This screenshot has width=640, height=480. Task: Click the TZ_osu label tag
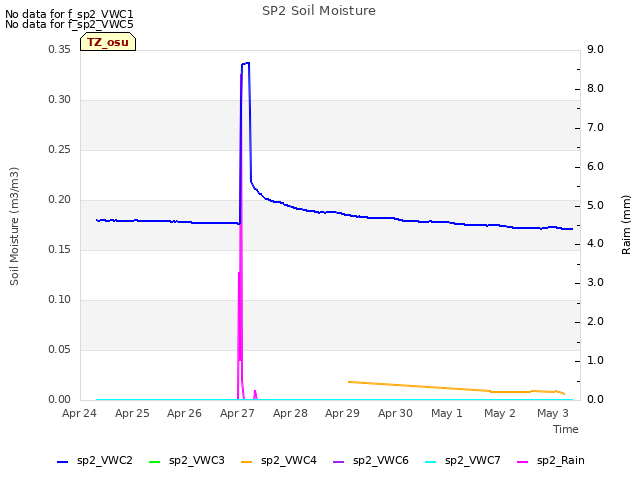pyautogui.click(x=108, y=42)
